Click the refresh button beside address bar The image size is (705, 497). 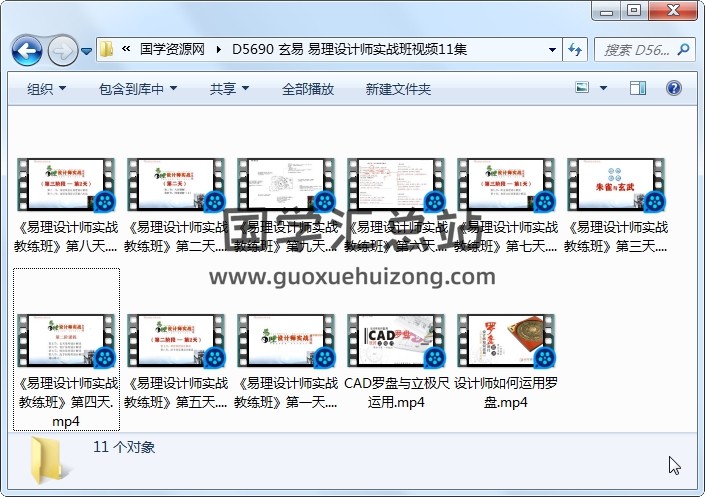pyautogui.click(x=575, y=49)
